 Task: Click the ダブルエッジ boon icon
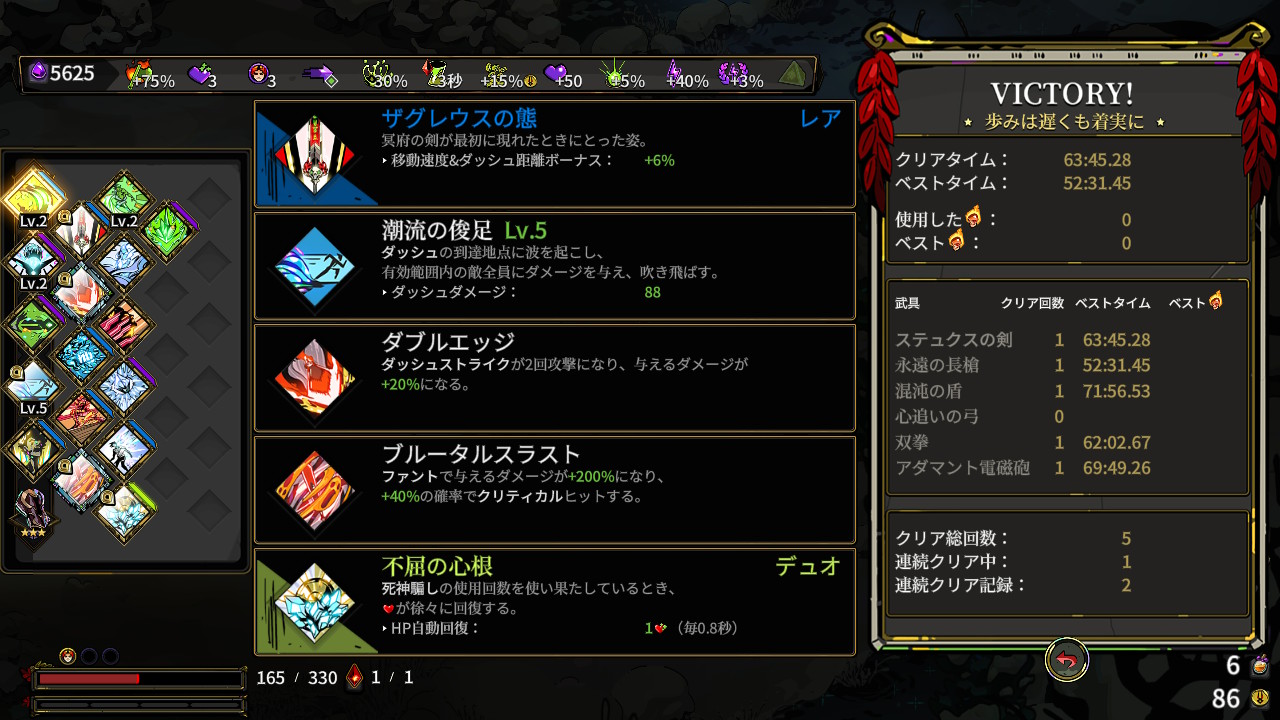pos(314,378)
